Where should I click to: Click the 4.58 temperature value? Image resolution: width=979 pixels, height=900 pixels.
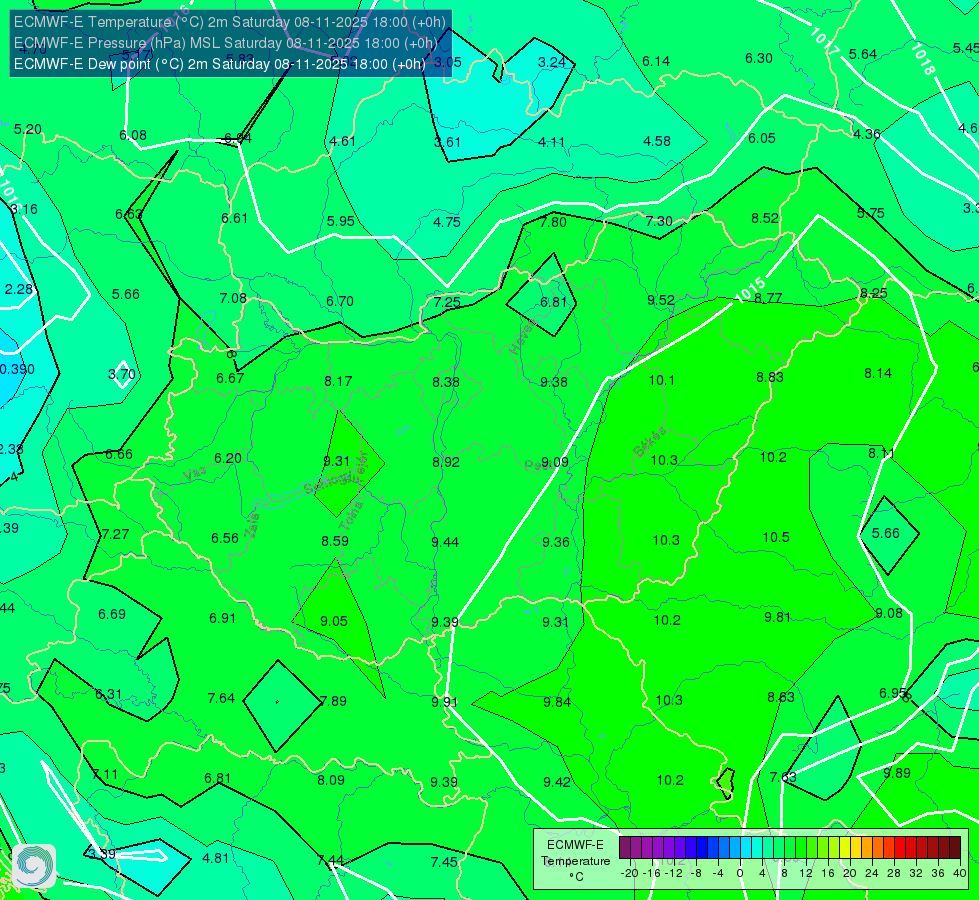click(x=657, y=141)
